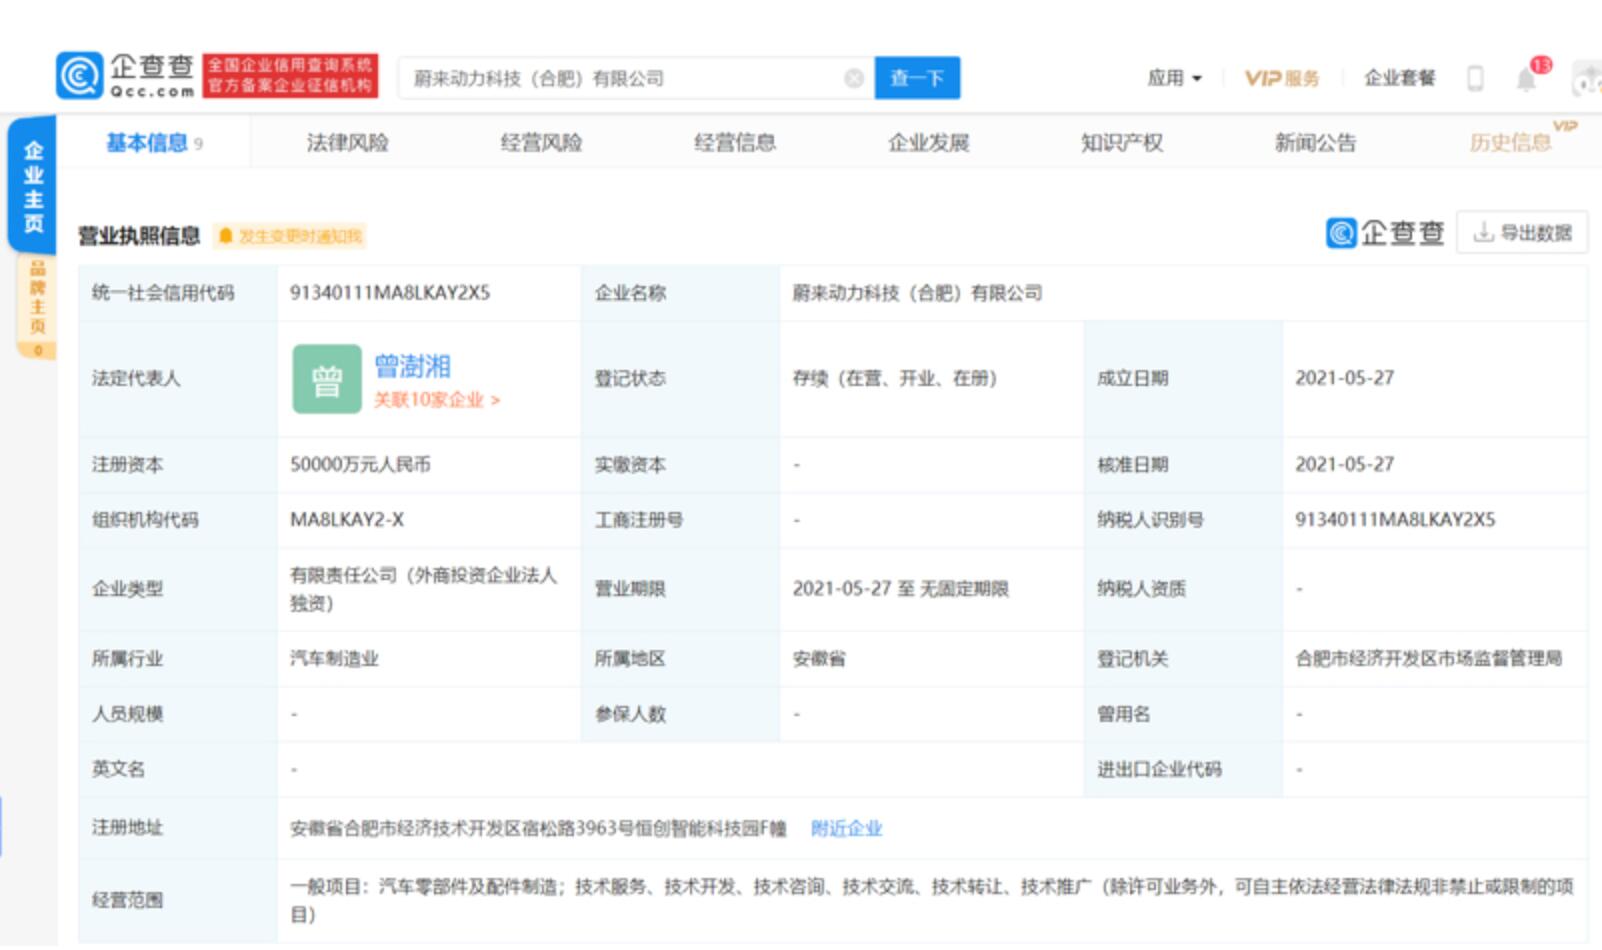Click the 汽车制造业 industry value
This screenshot has height=950, width=1602.
(334, 659)
